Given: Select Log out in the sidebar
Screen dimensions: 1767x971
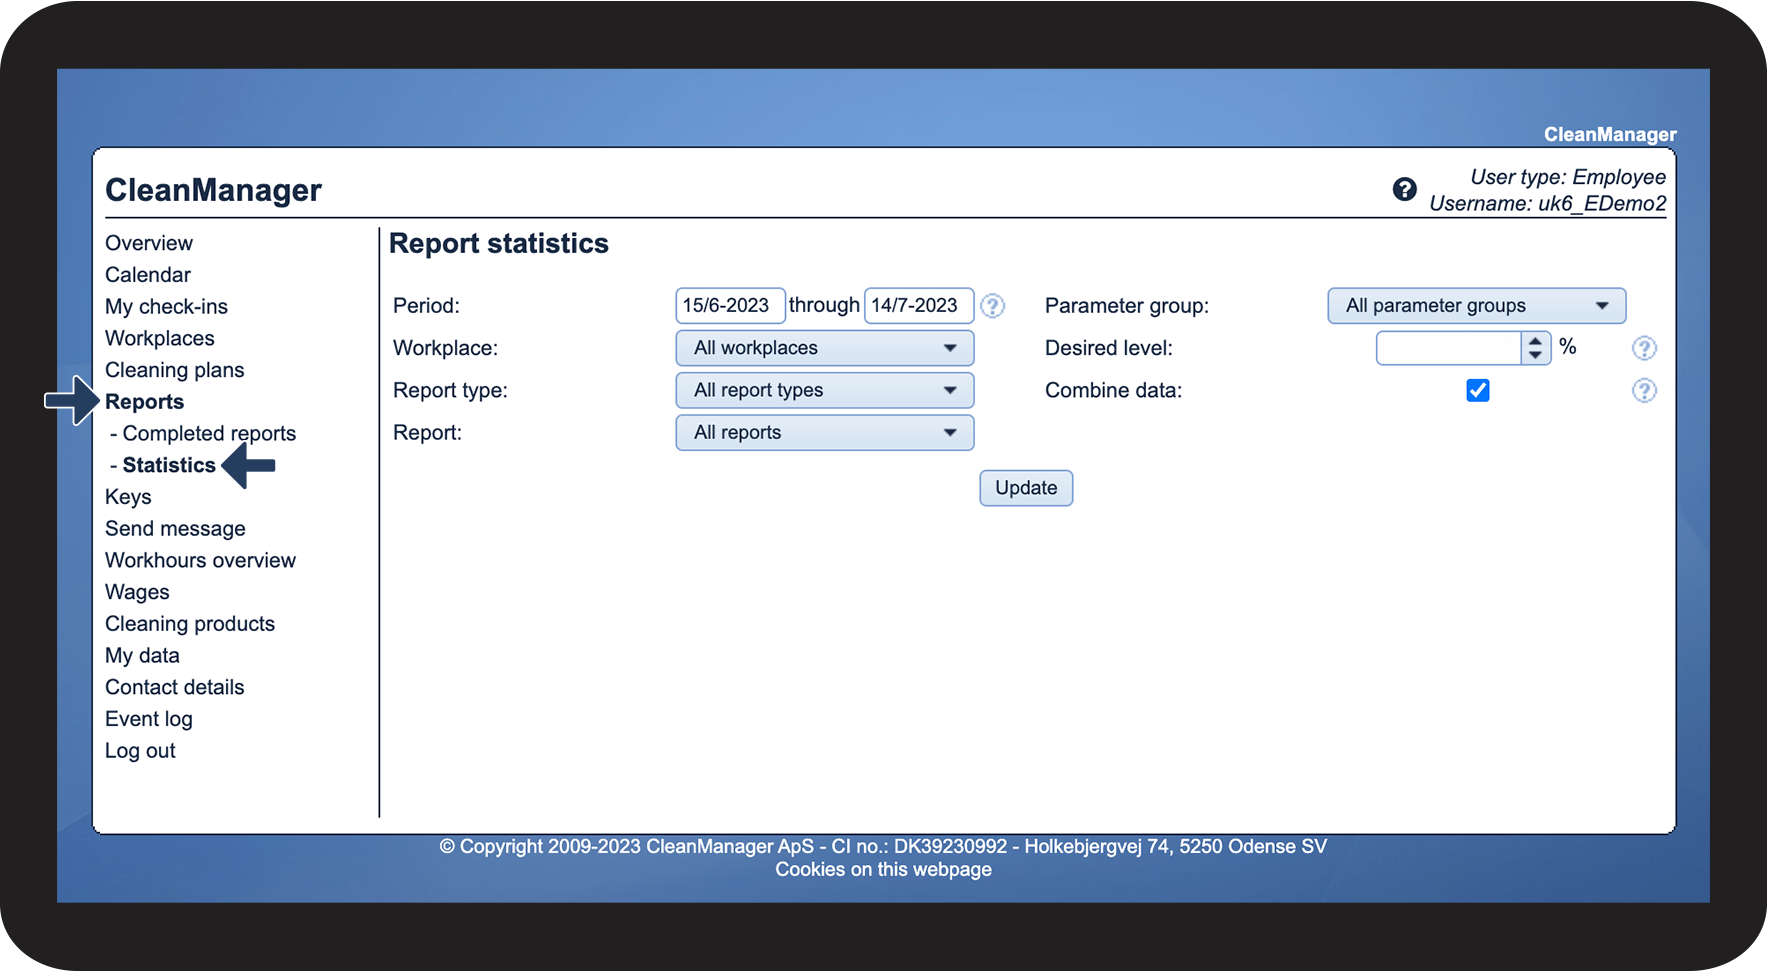Looking at the screenshot, I should coord(140,751).
